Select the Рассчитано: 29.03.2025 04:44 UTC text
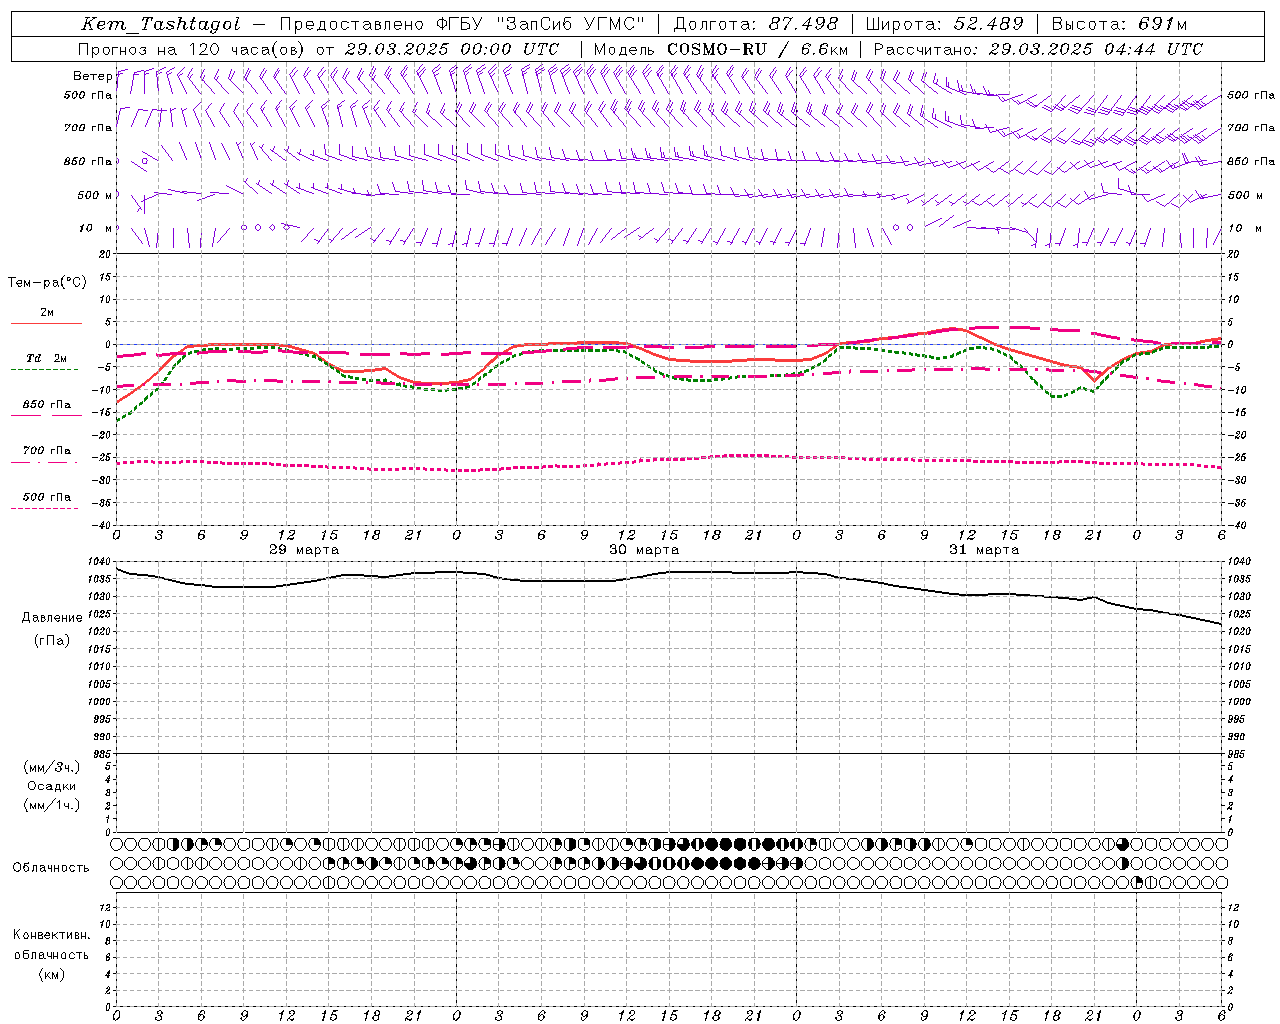Screen dimensions: 1280x1024 1038,49
